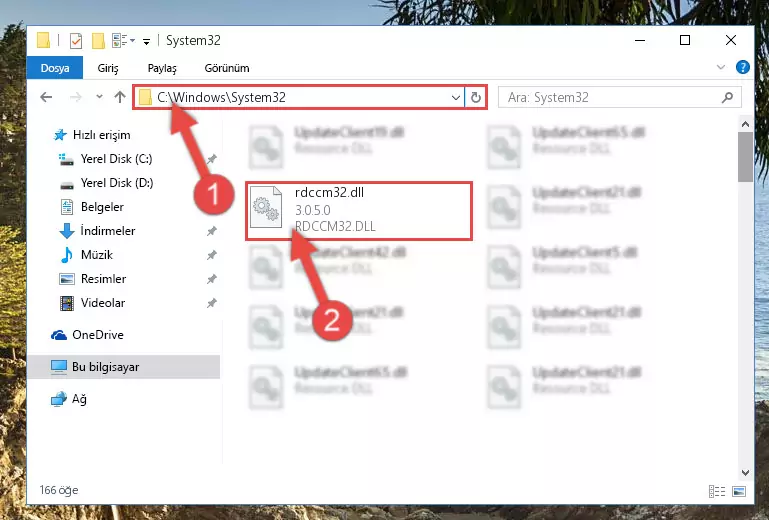The height and width of the screenshot is (520, 769).
Task: Click the 166 öğe item count
Action: coord(59,490)
